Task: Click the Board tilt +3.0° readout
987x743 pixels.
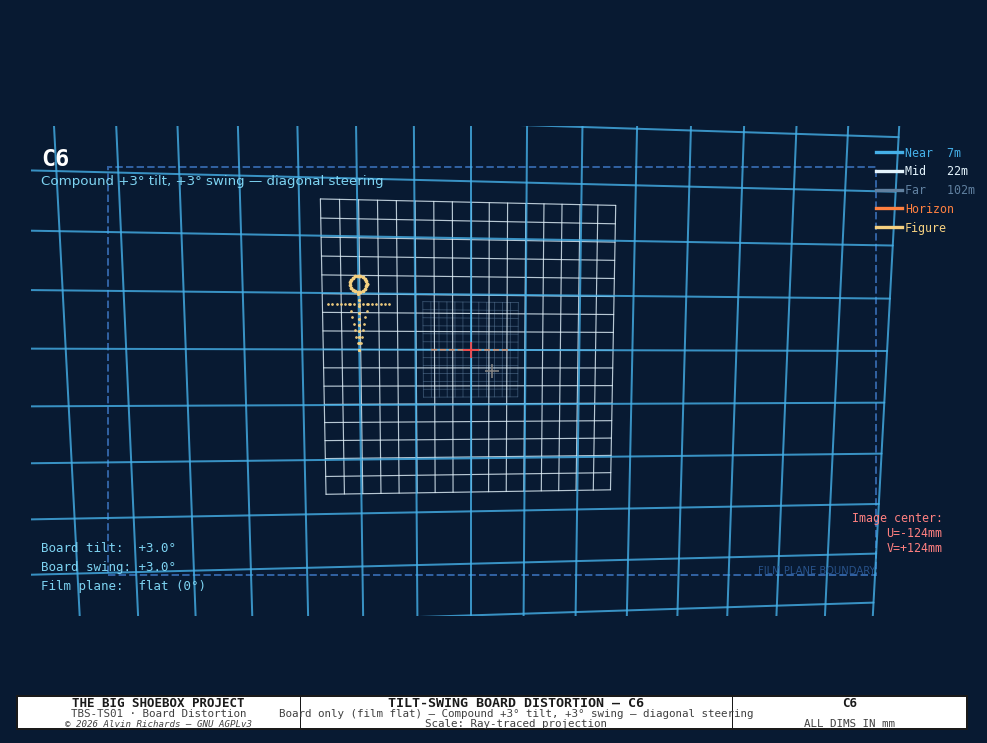Action: click(108, 548)
